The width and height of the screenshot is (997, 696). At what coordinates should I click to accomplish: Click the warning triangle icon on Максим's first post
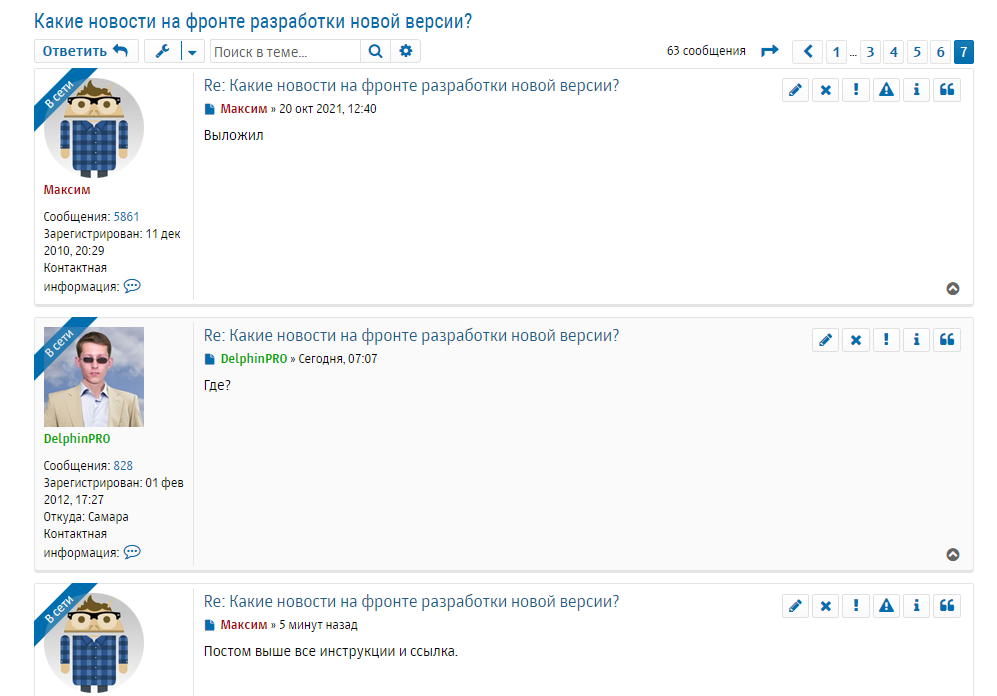pyautogui.click(x=886, y=90)
